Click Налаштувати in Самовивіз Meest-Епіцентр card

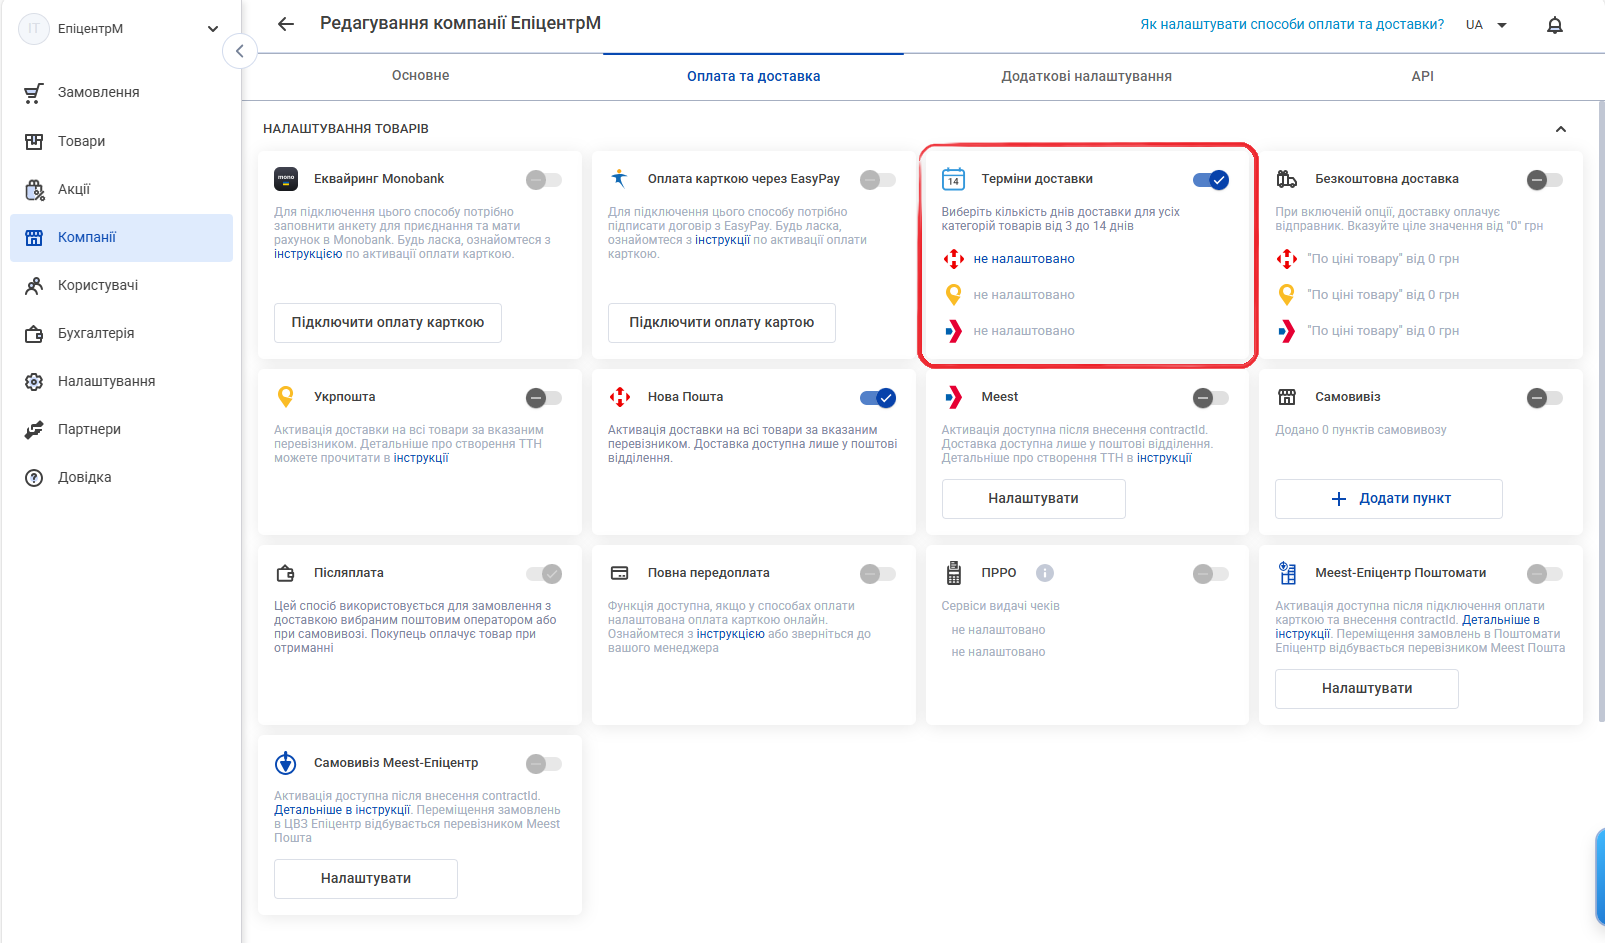point(366,879)
